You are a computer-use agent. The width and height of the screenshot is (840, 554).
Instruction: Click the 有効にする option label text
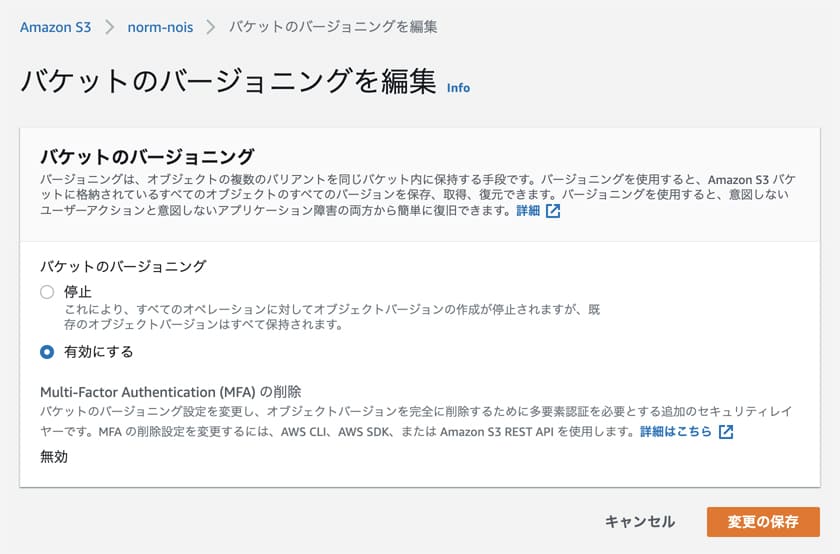pyautogui.click(x=98, y=352)
